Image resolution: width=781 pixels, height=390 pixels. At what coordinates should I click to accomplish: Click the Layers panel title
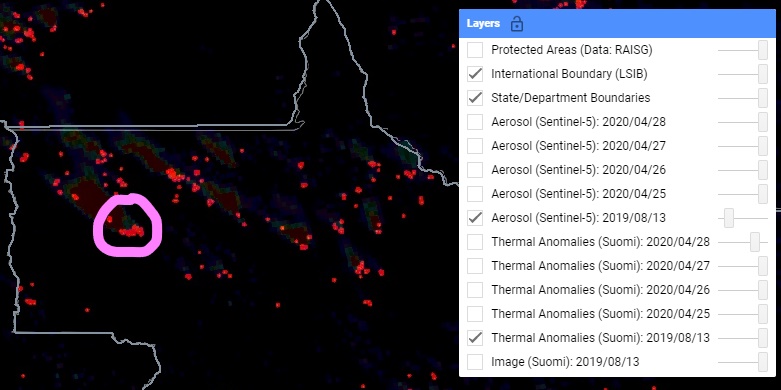(x=483, y=23)
